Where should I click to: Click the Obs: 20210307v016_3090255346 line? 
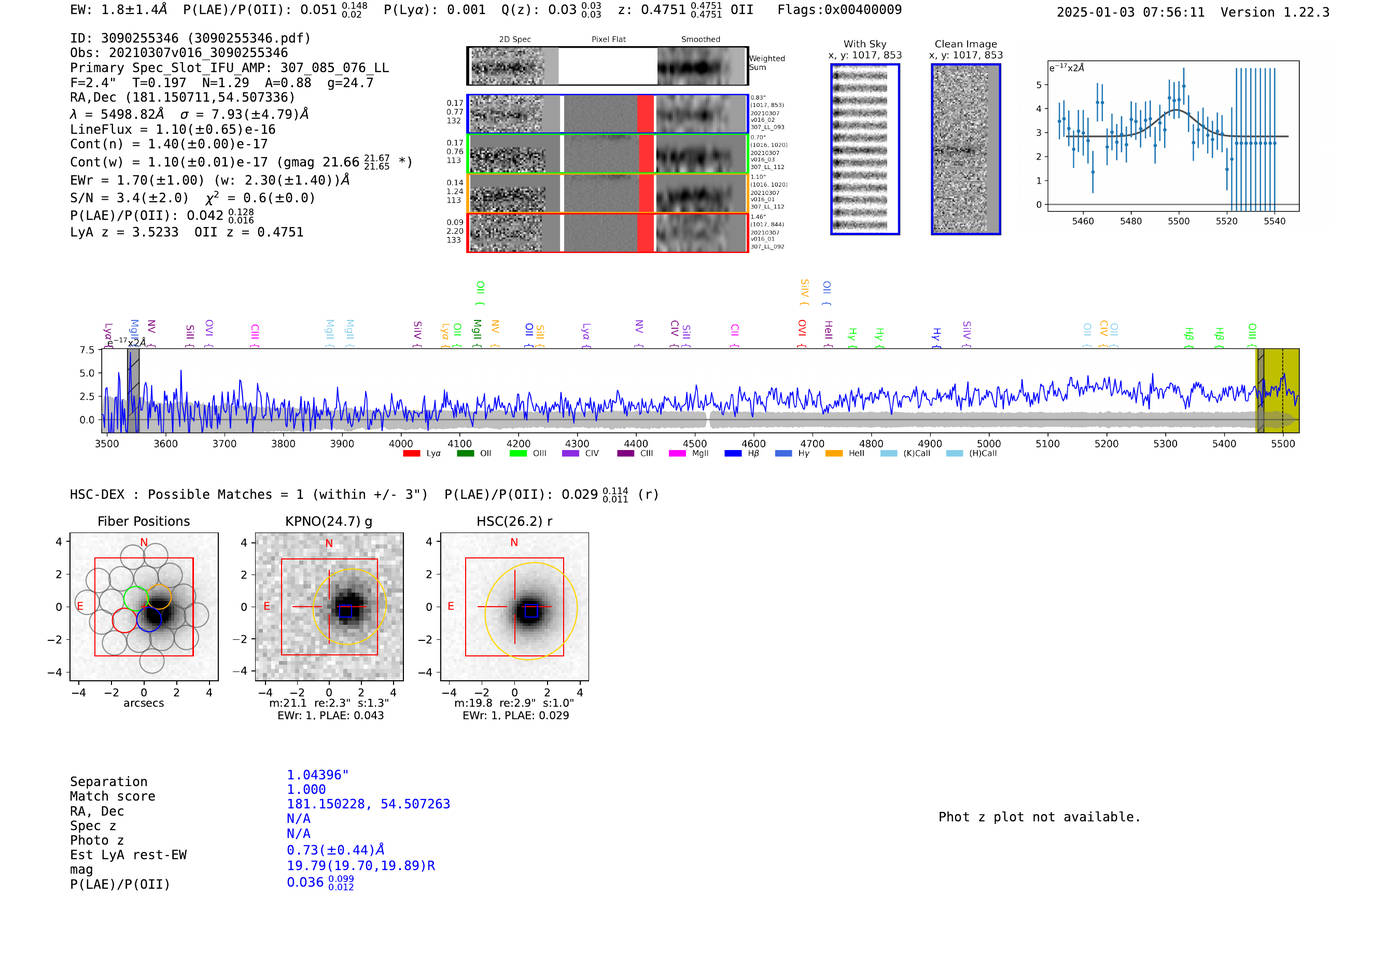(x=179, y=53)
